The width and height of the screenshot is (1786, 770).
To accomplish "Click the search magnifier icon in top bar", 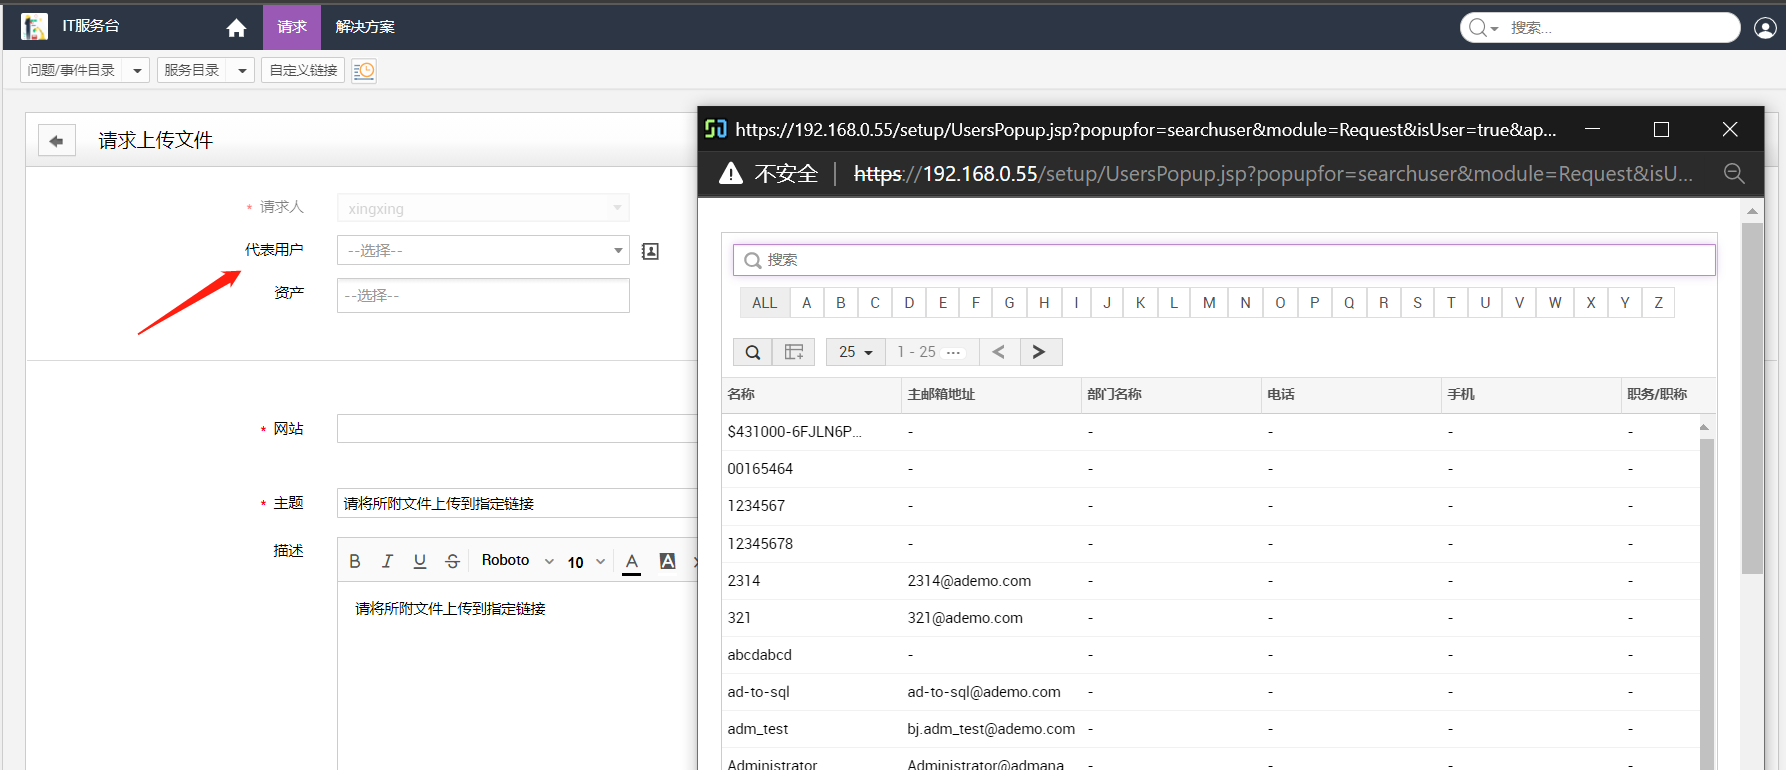I will coord(1477,28).
